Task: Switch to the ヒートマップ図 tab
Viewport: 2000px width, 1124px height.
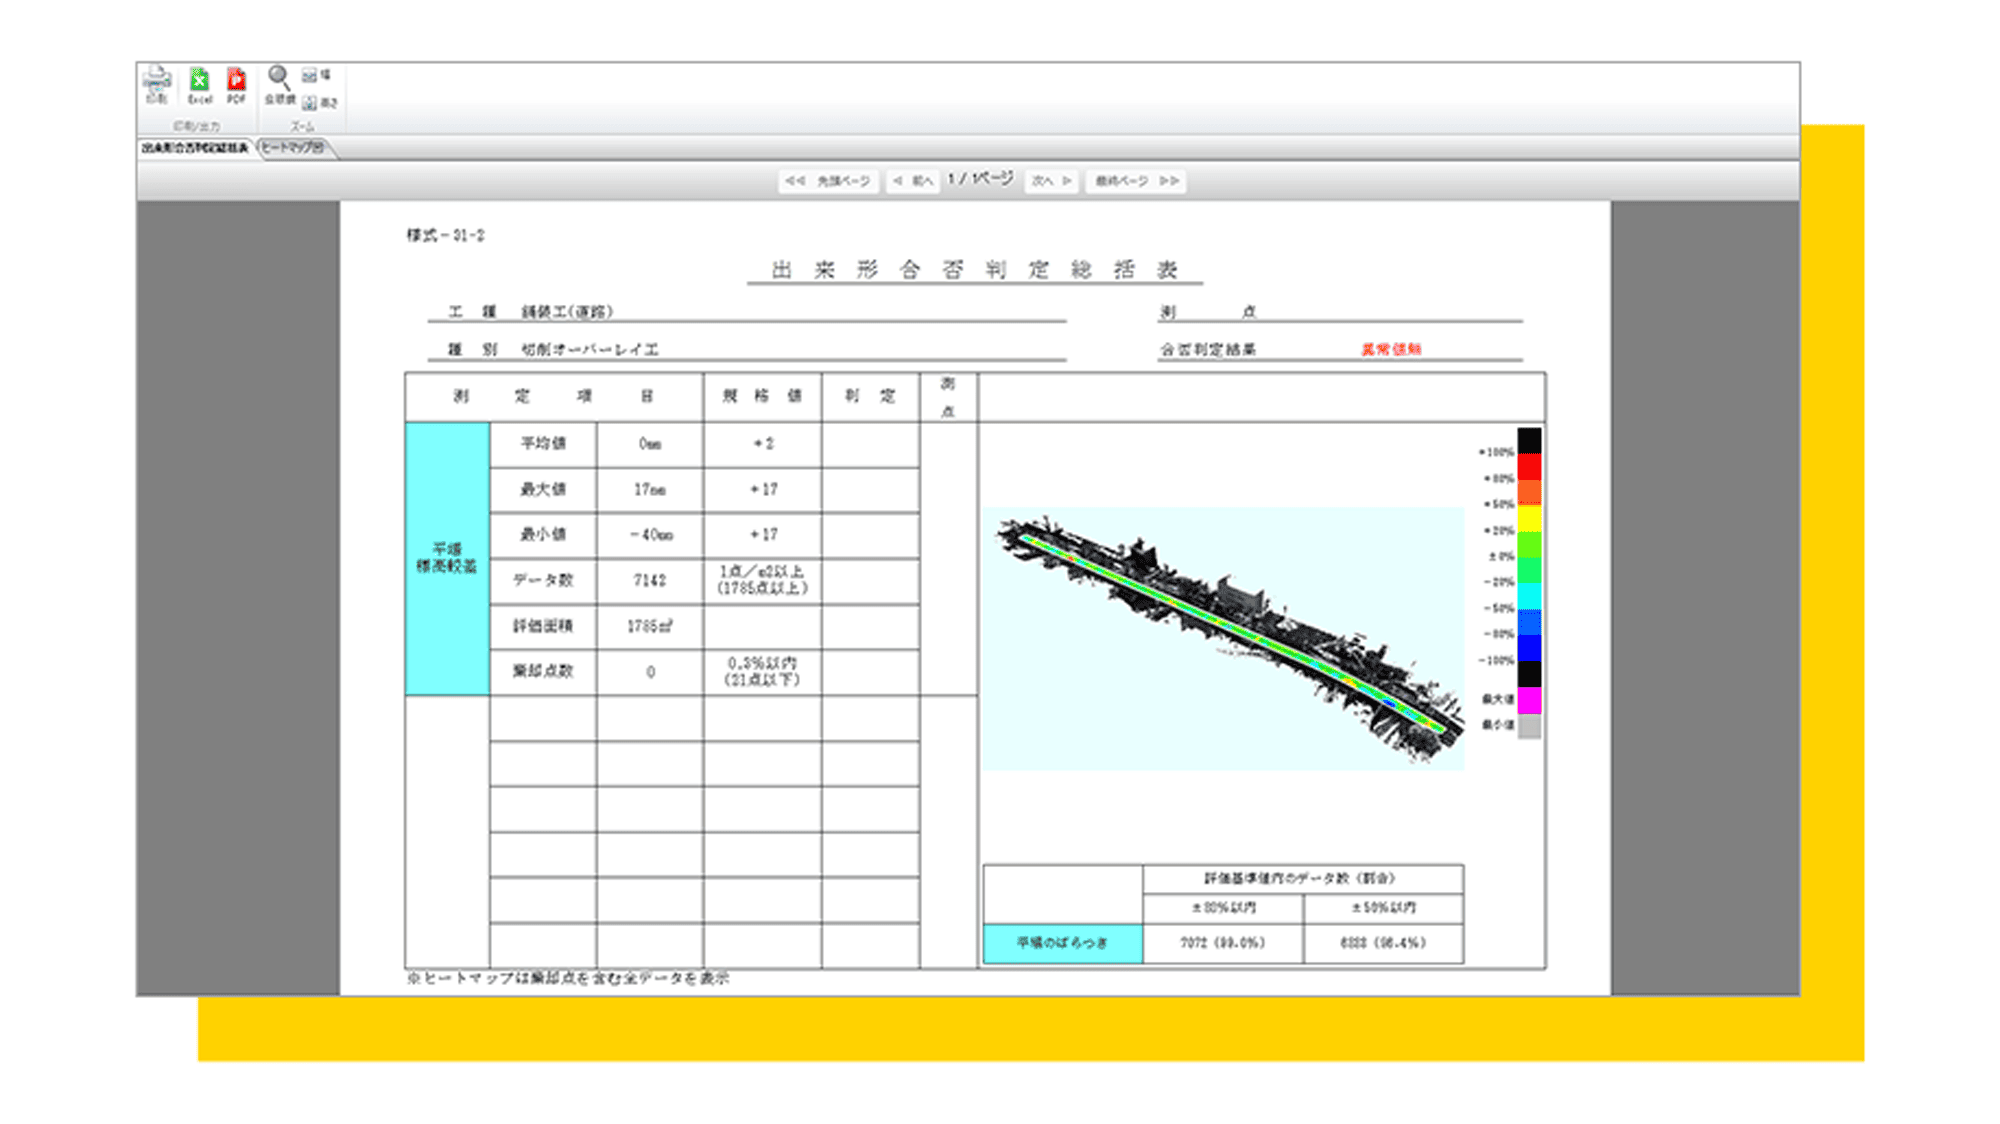Action: pos(293,148)
